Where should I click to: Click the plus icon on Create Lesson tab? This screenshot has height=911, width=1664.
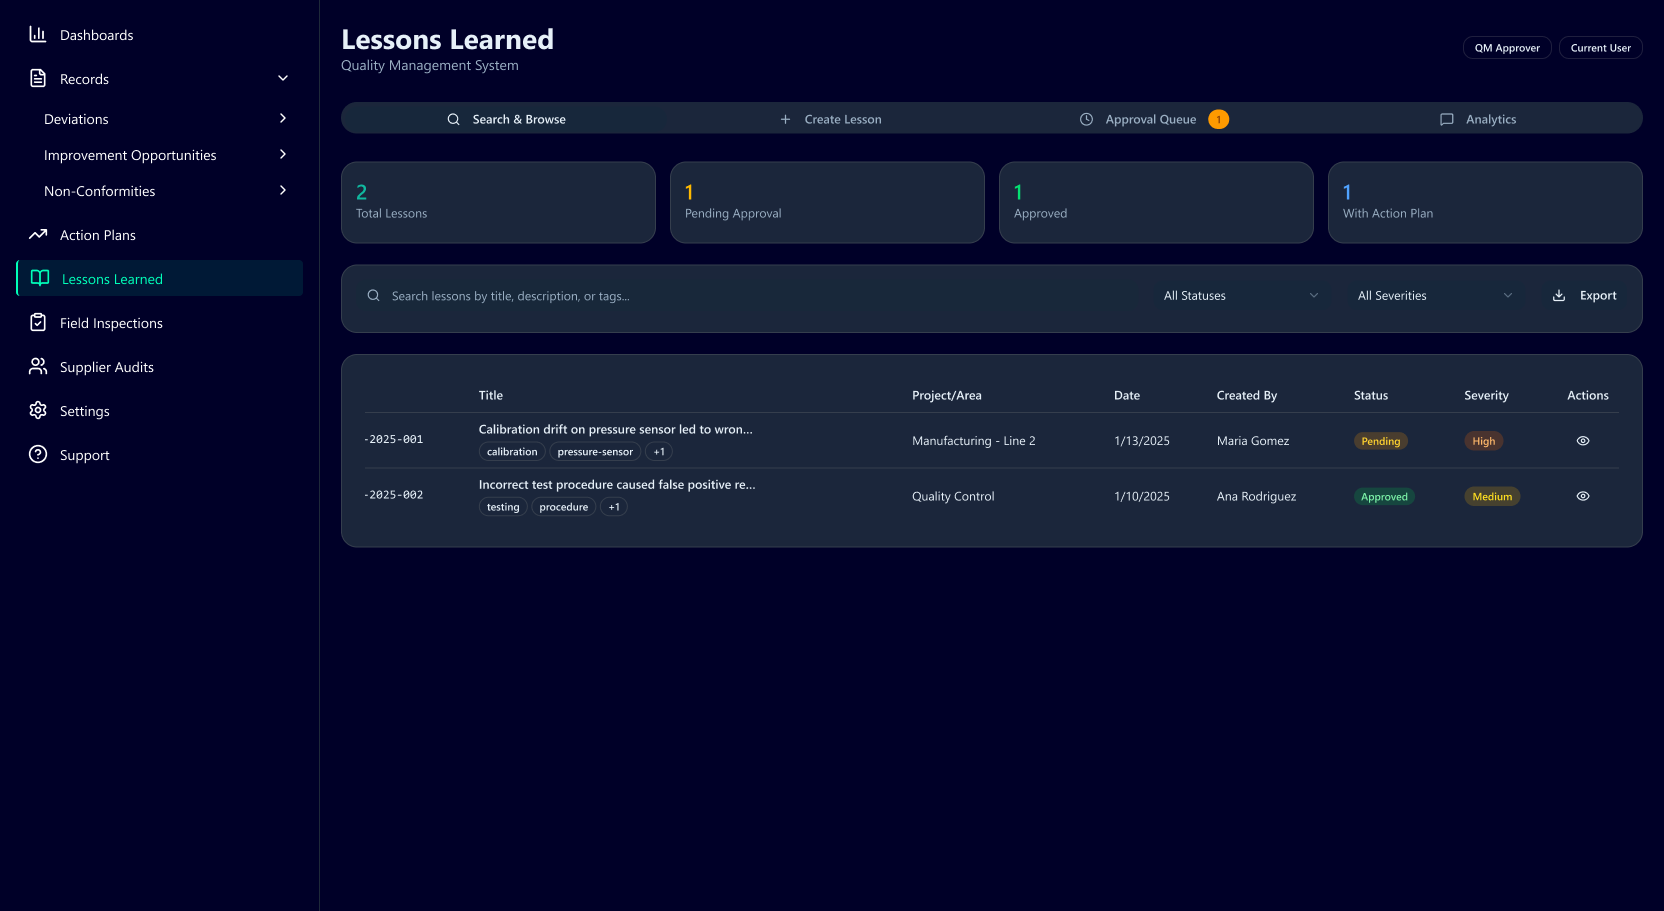pyautogui.click(x=785, y=119)
